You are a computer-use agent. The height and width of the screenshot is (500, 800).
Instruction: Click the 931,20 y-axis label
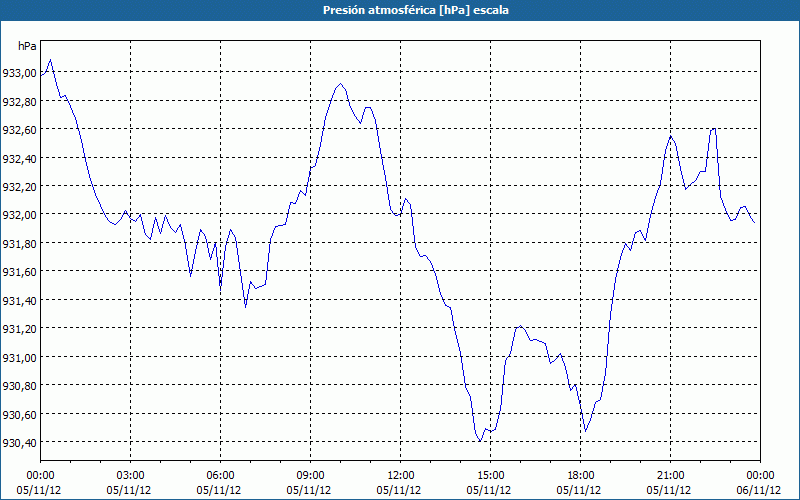[x=19, y=329]
